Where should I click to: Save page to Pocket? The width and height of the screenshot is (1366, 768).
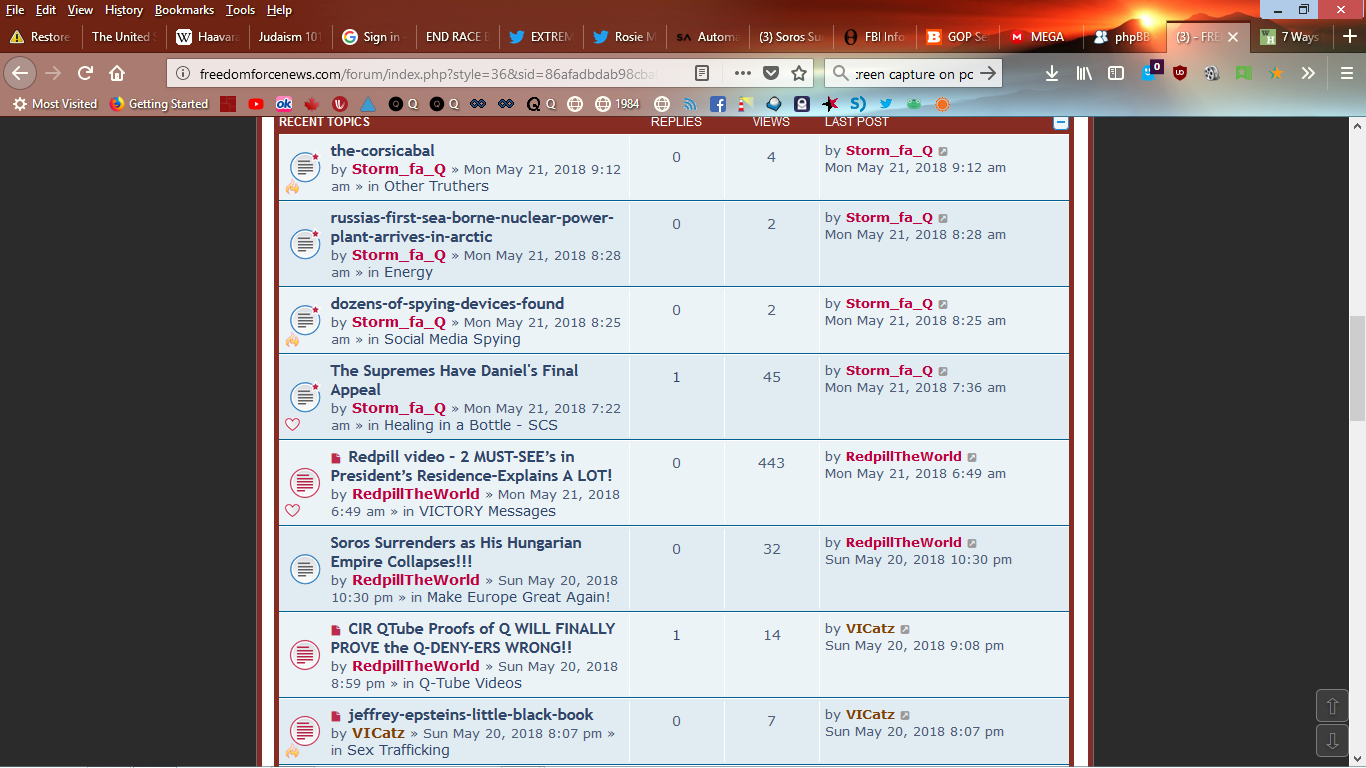(x=771, y=73)
